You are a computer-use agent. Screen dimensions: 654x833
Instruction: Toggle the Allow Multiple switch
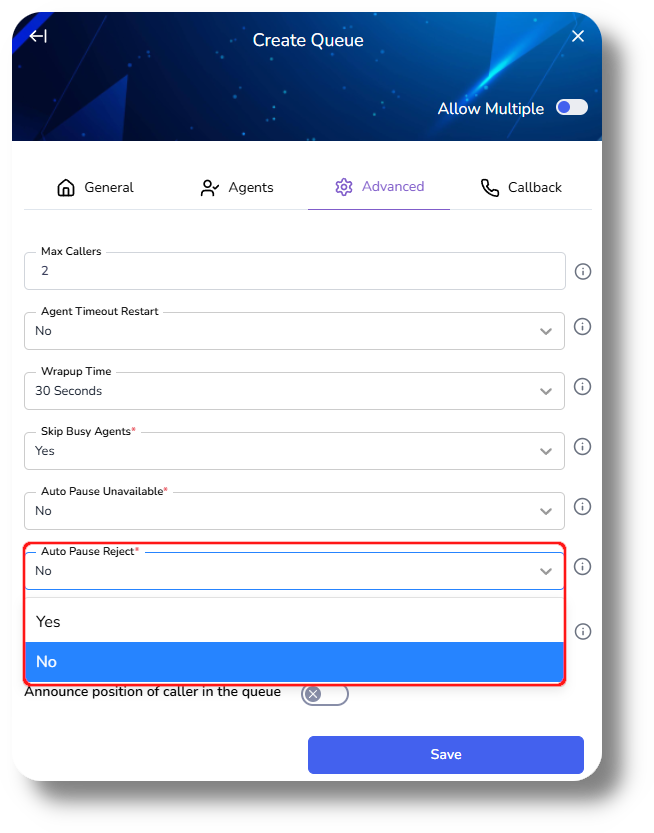click(572, 108)
